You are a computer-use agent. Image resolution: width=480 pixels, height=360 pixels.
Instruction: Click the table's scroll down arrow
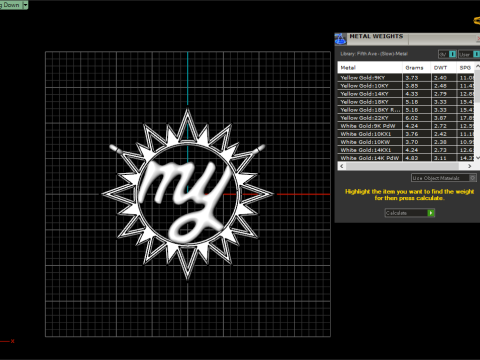click(477, 158)
